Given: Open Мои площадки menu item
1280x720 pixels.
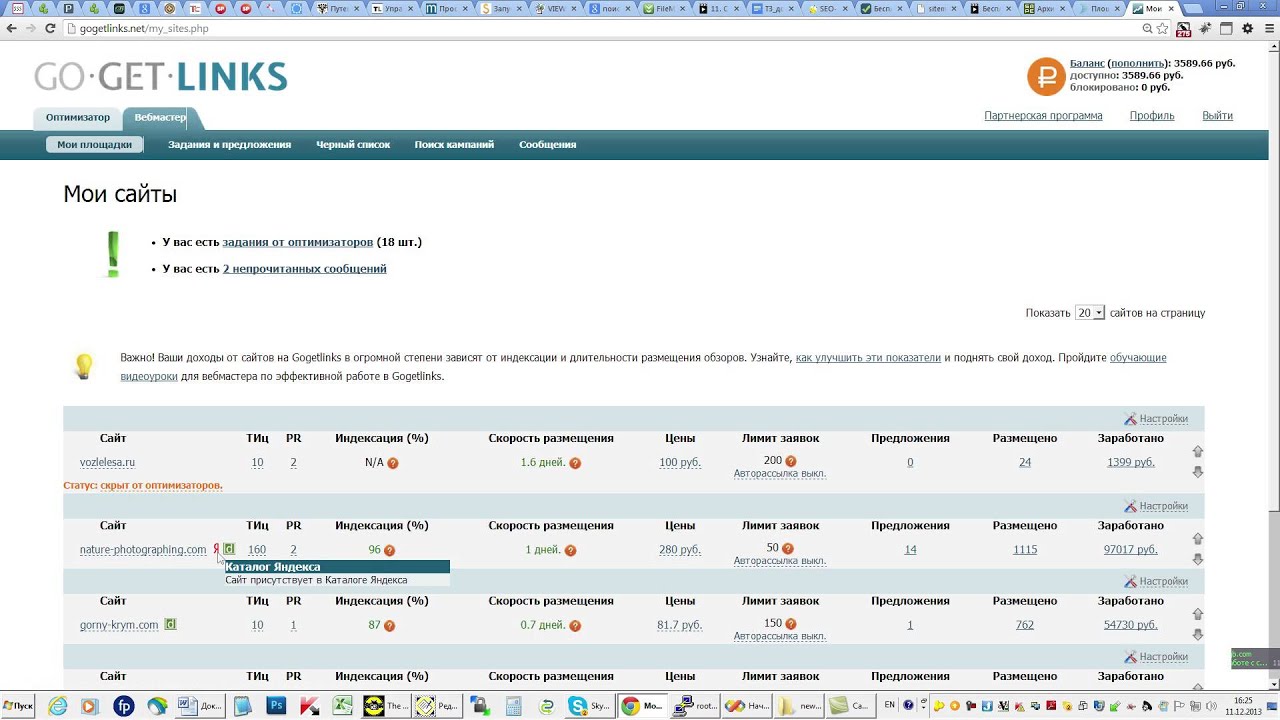Looking at the screenshot, I should pos(94,145).
